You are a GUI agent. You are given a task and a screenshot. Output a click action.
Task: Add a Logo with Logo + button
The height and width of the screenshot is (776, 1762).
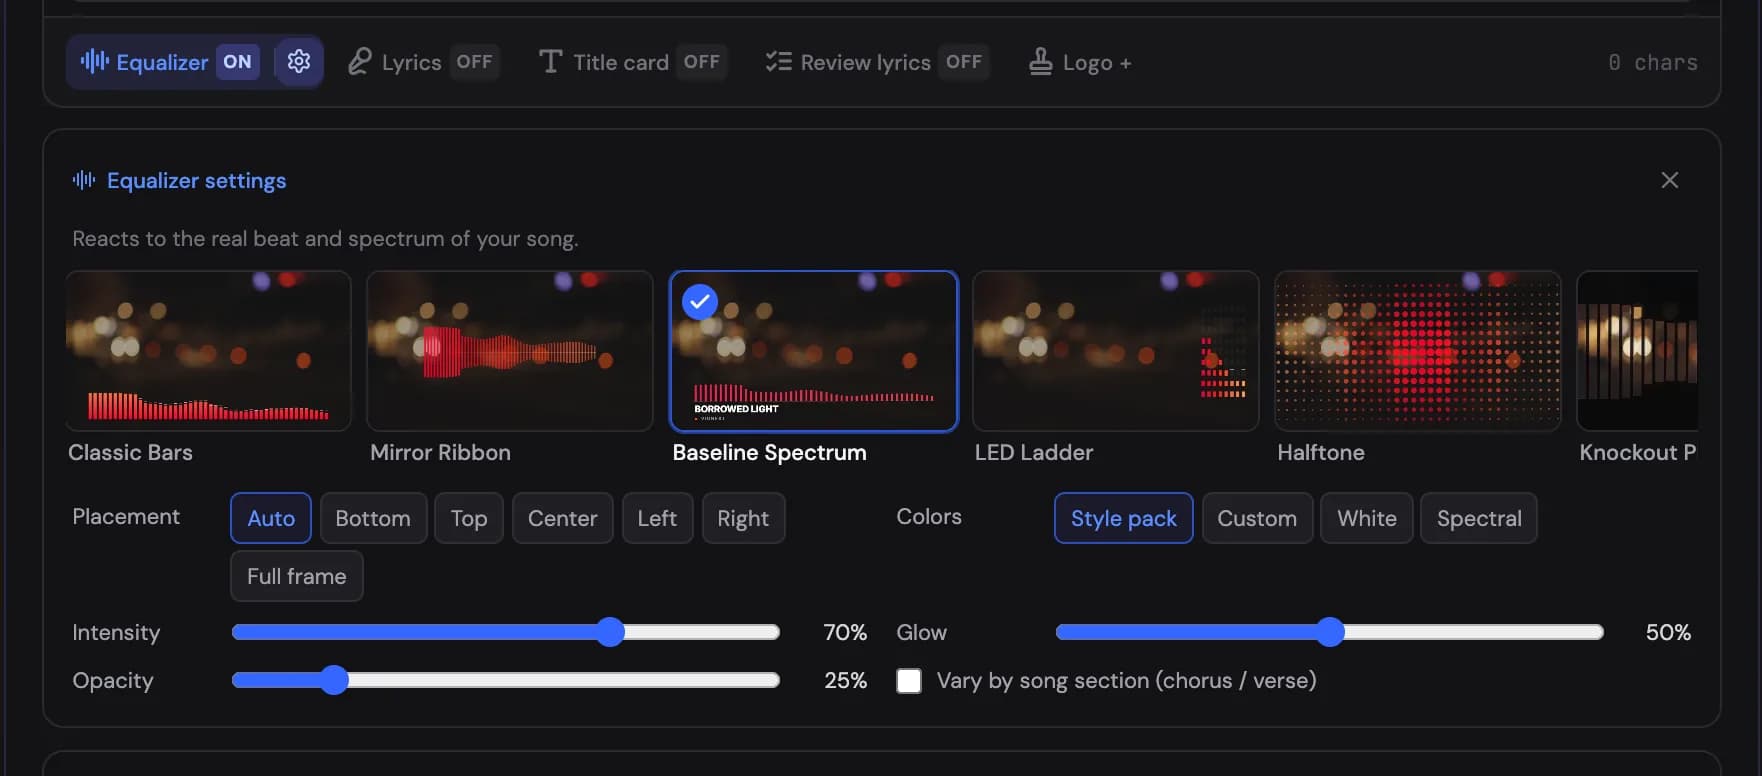point(1080,62)
